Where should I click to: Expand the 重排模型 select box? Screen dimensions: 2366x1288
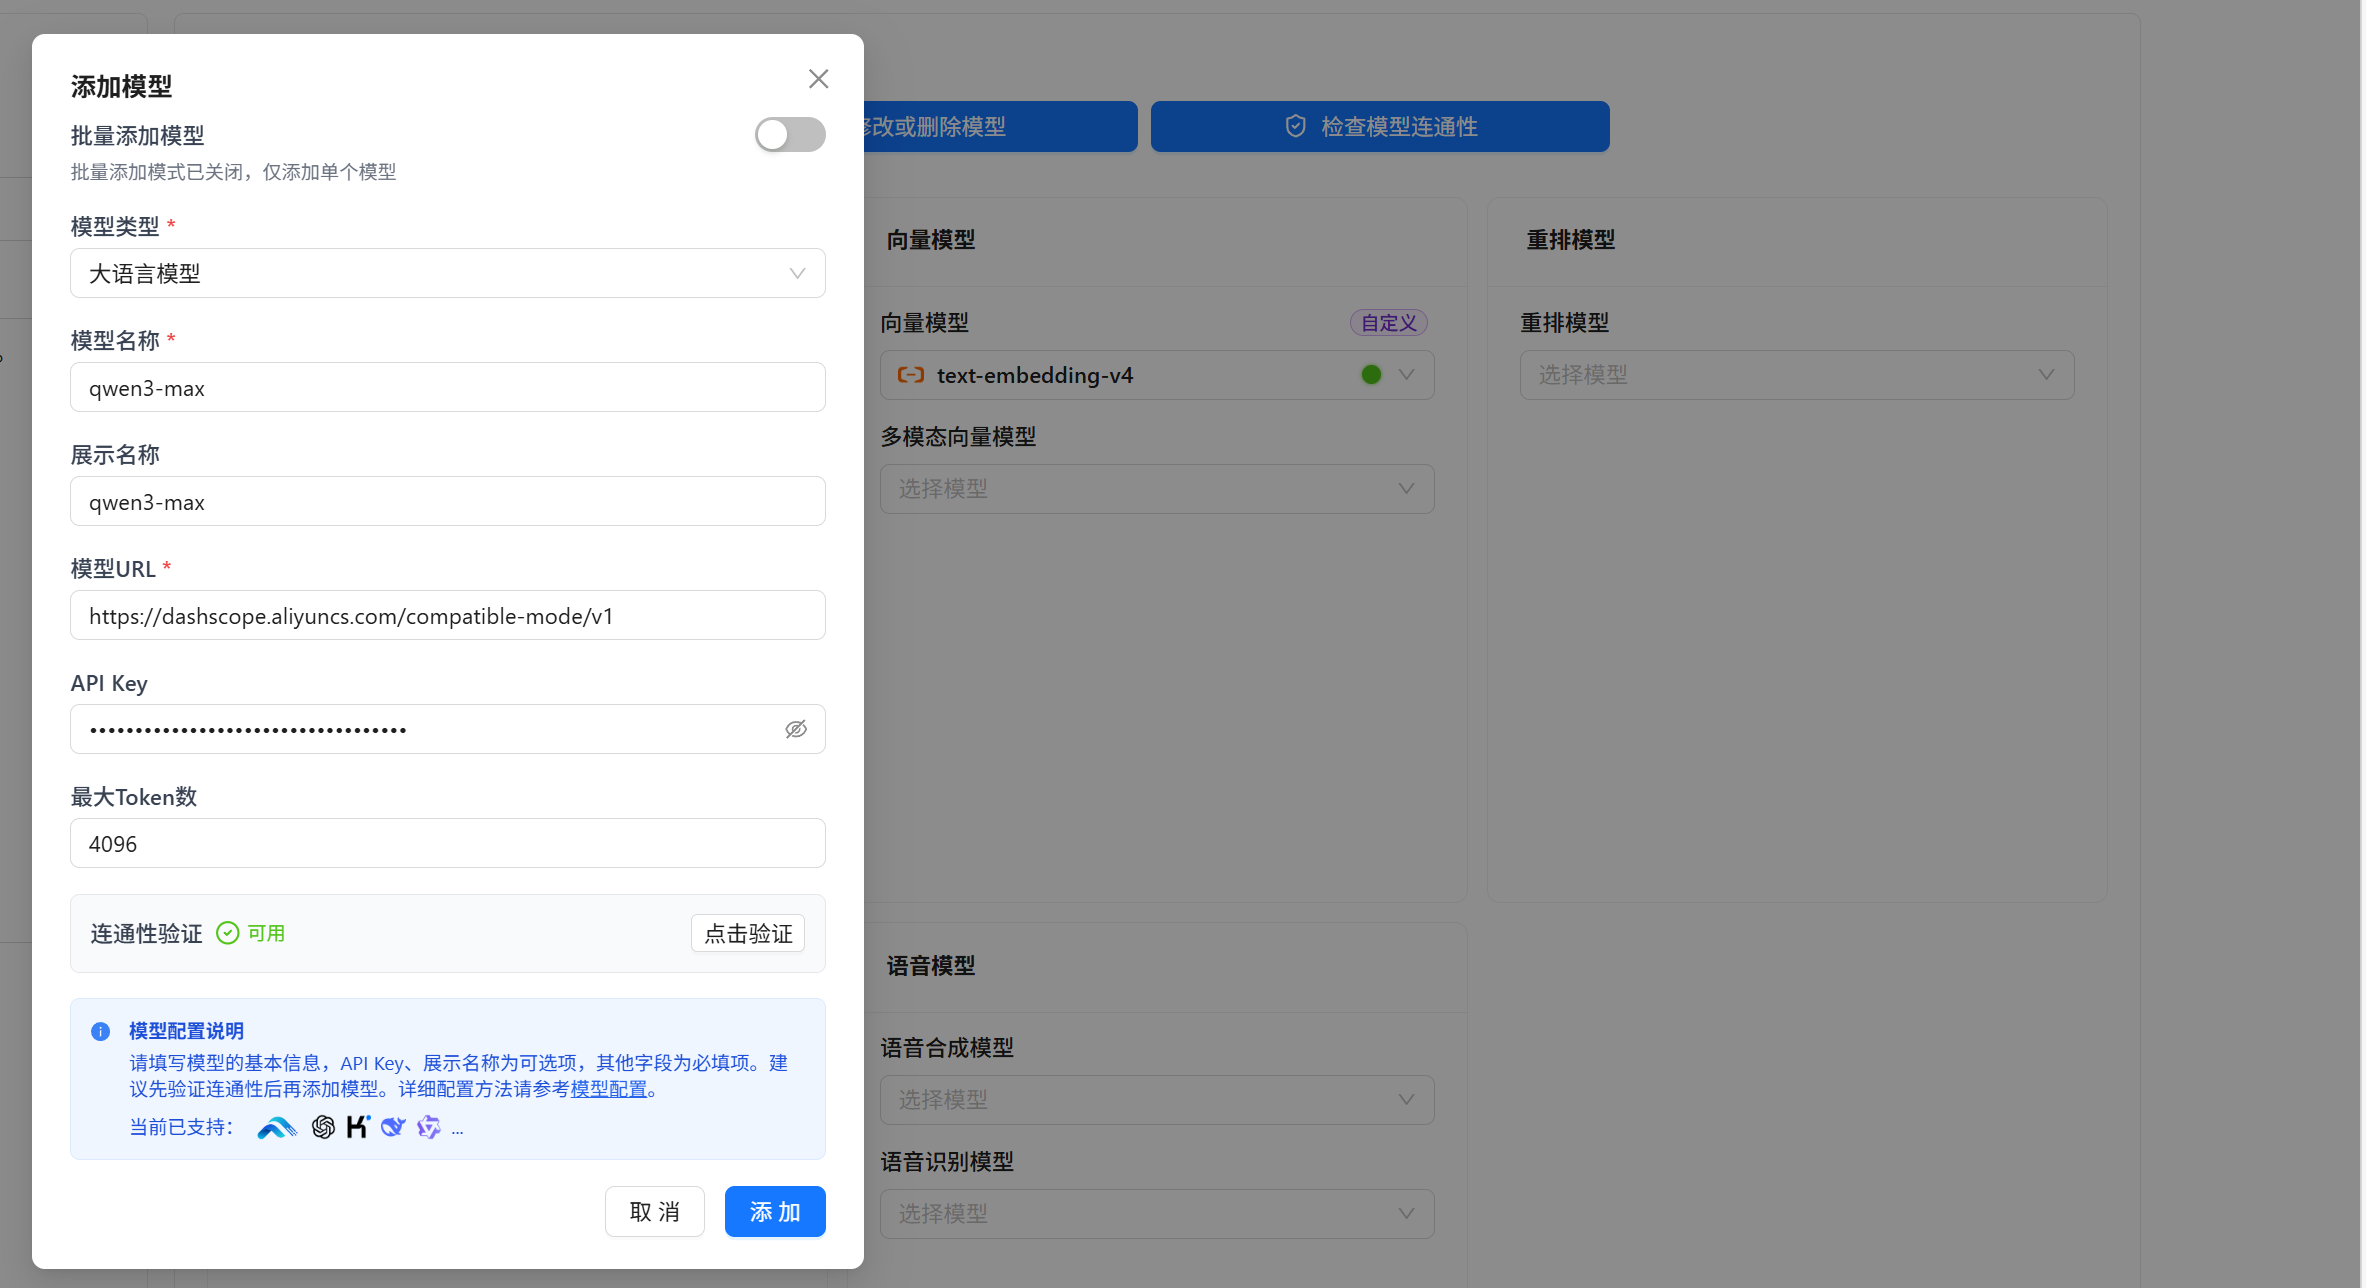pos(1796,375)
